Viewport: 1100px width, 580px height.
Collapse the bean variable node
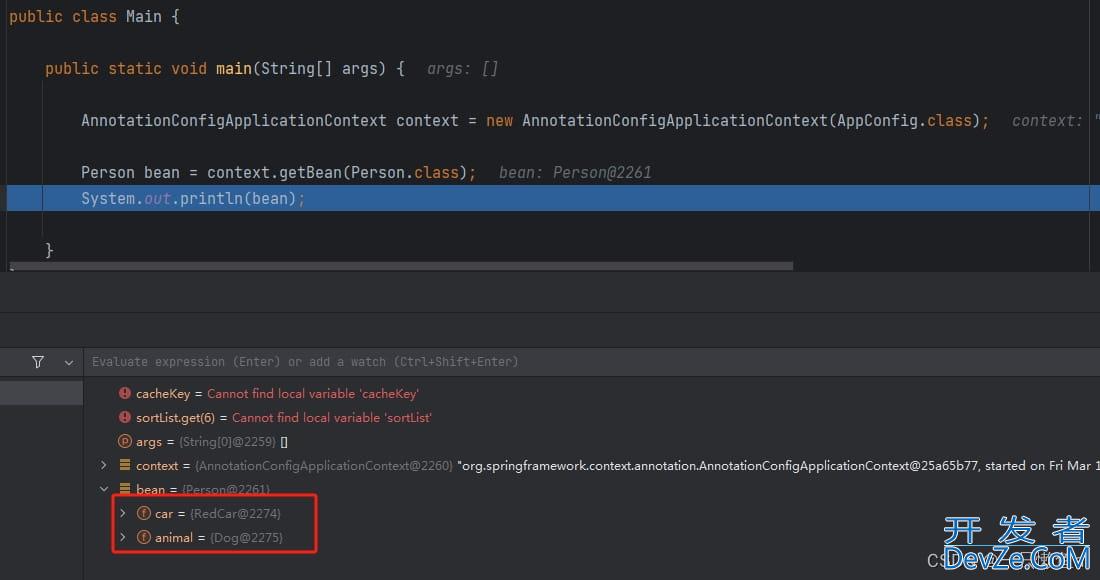coord(104,490)
